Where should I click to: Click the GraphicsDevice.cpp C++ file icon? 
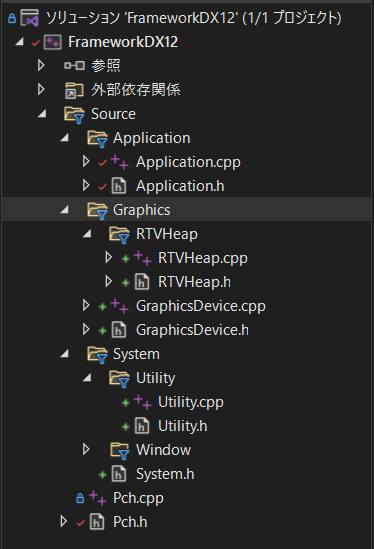(119, 306)
